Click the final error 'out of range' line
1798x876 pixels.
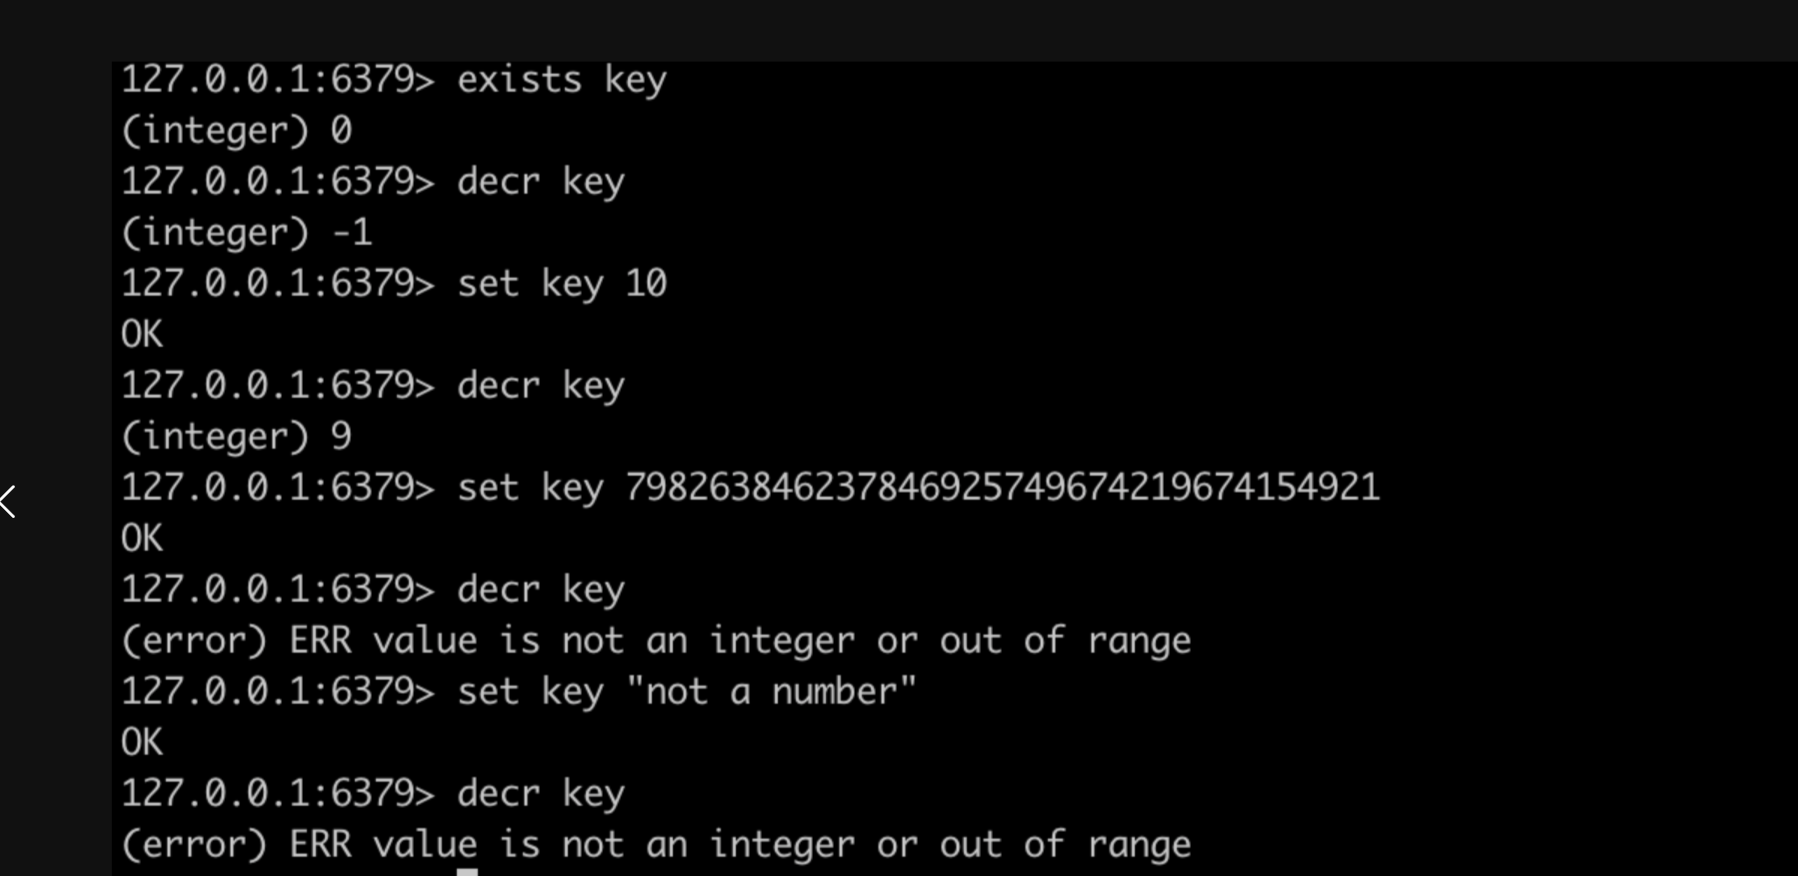(656, 845)
